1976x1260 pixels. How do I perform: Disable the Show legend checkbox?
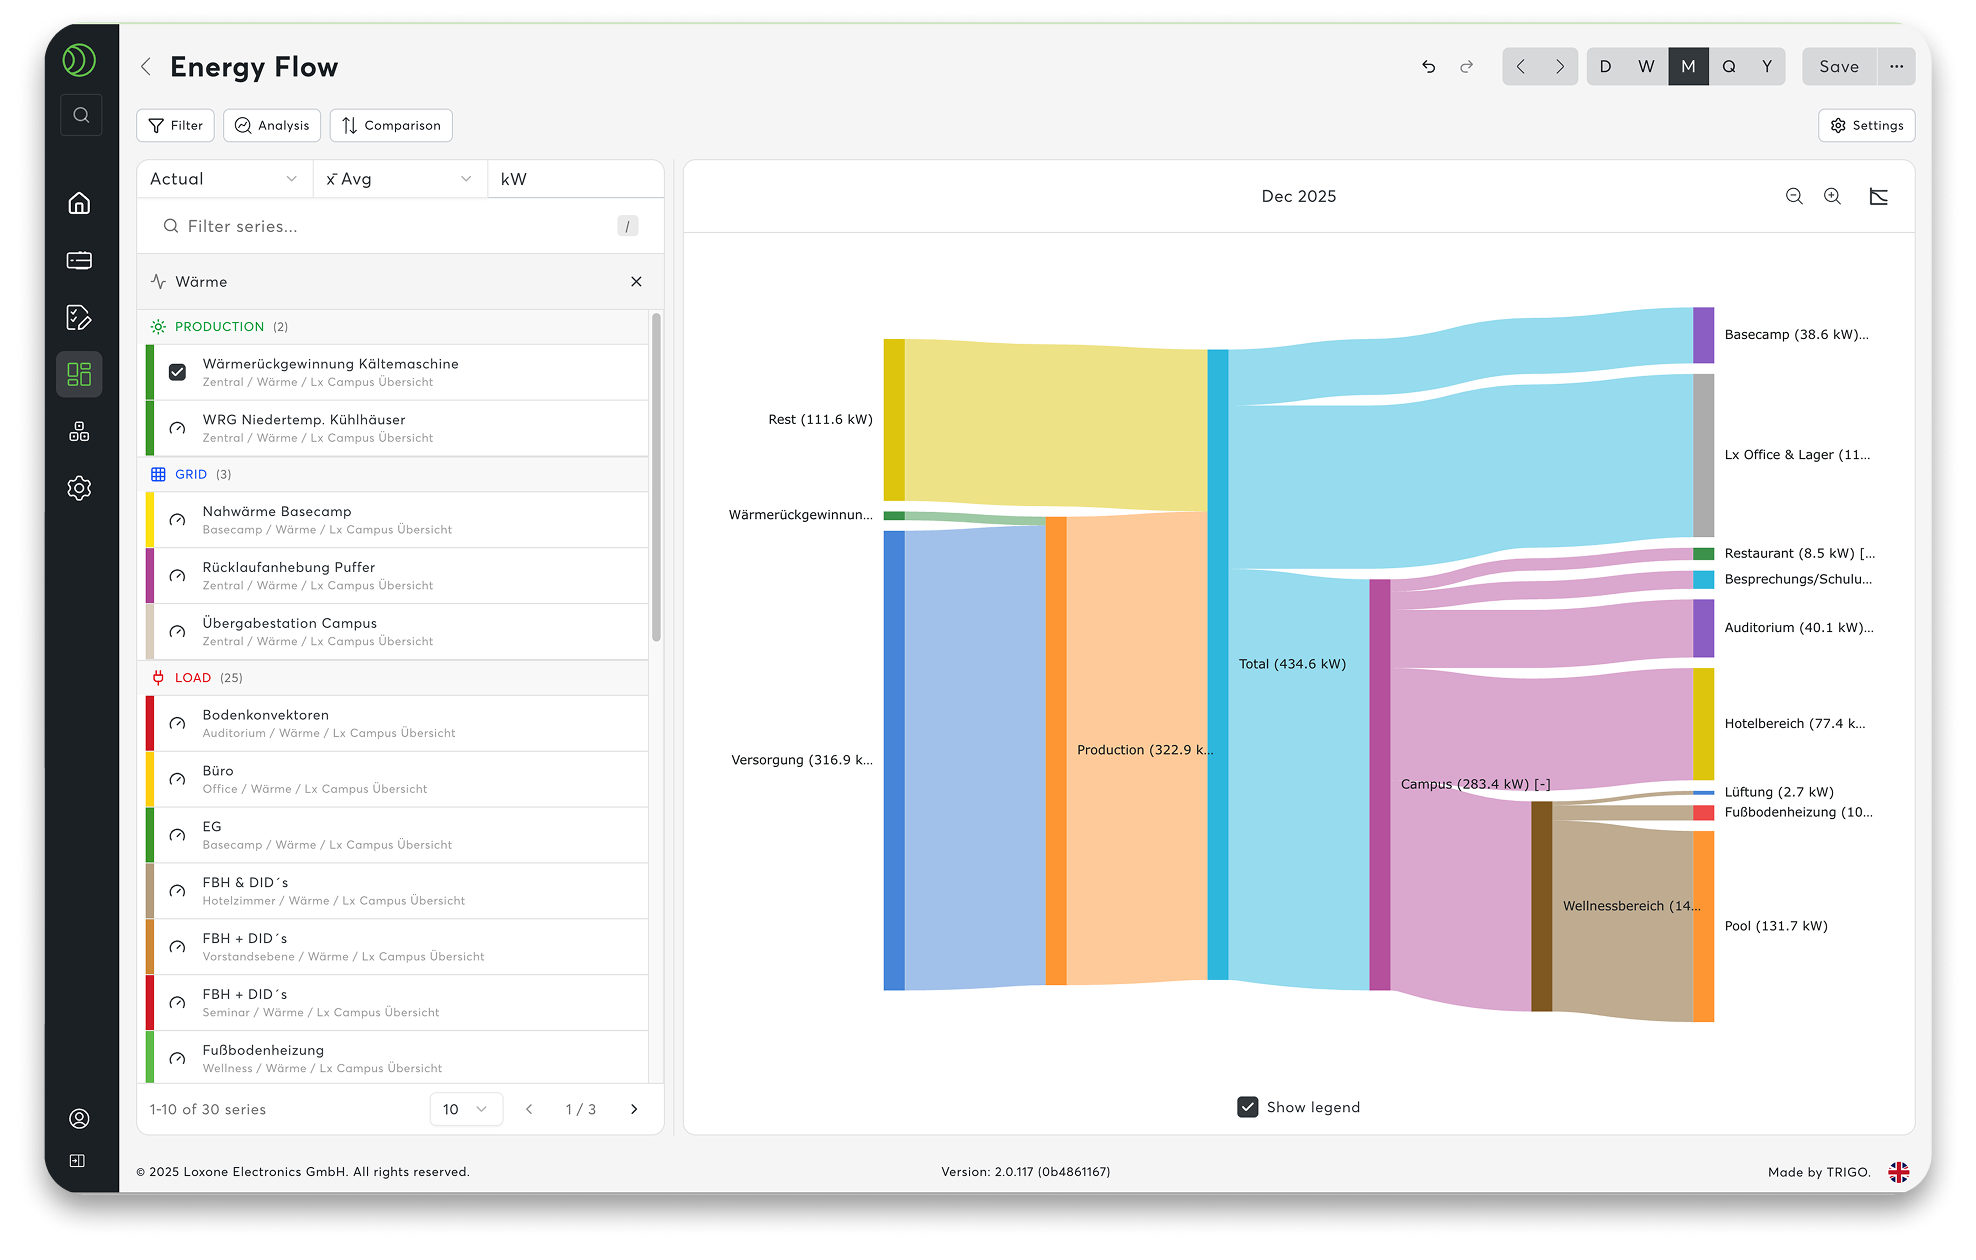click(x=1247, y=1107)
